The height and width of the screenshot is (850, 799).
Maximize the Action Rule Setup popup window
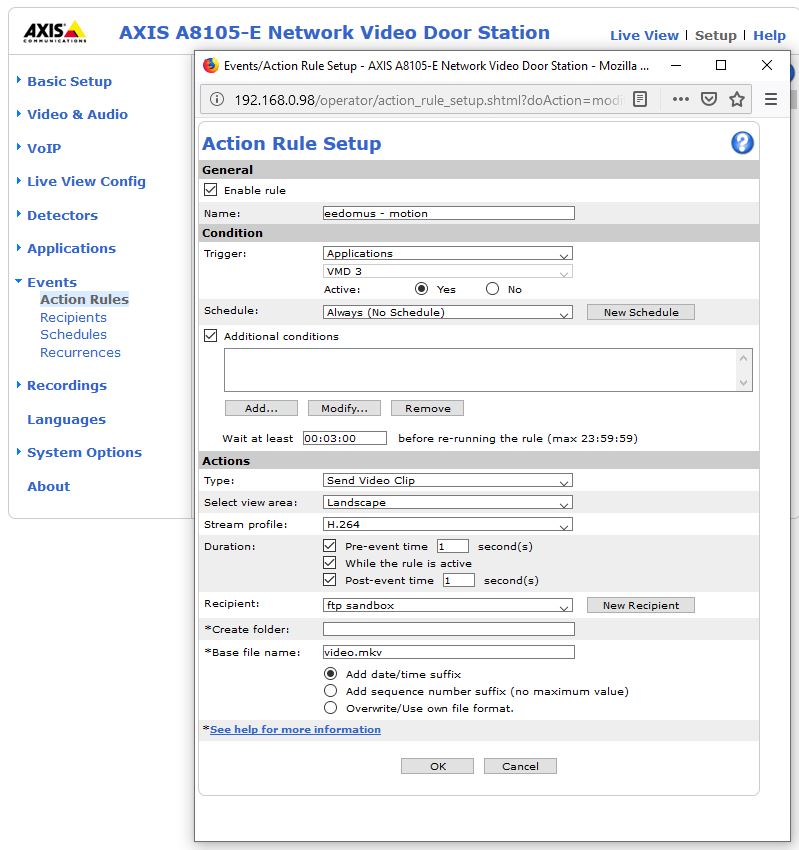(721, 65)
